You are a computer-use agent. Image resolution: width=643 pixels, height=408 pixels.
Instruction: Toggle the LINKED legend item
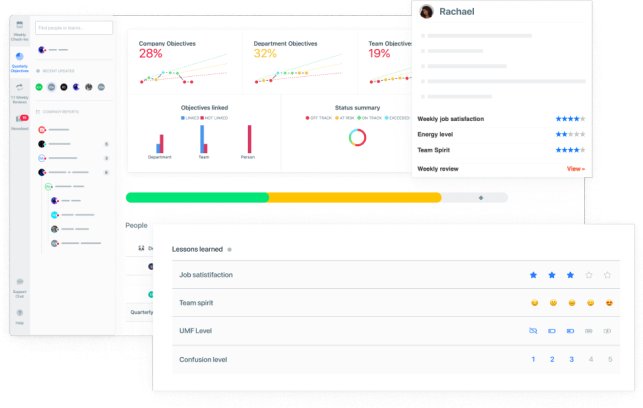tap(190, 118)
